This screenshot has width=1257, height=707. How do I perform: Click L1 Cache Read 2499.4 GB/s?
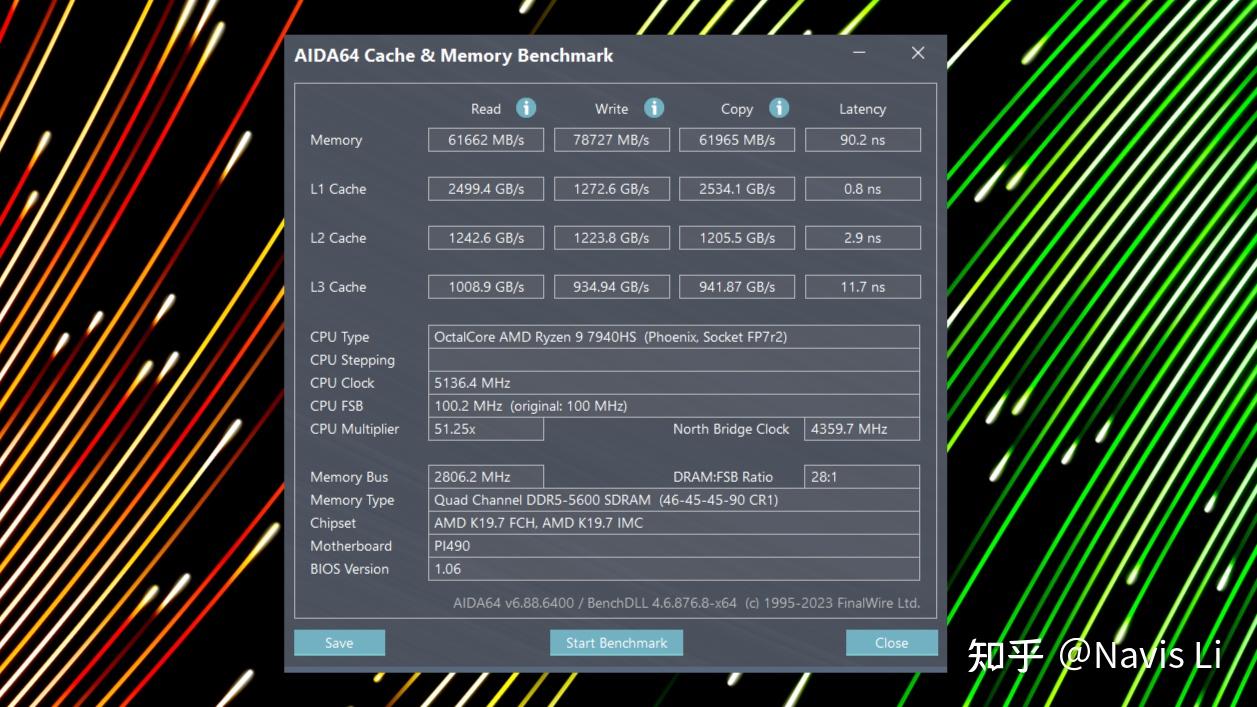(x=486, y=189)
